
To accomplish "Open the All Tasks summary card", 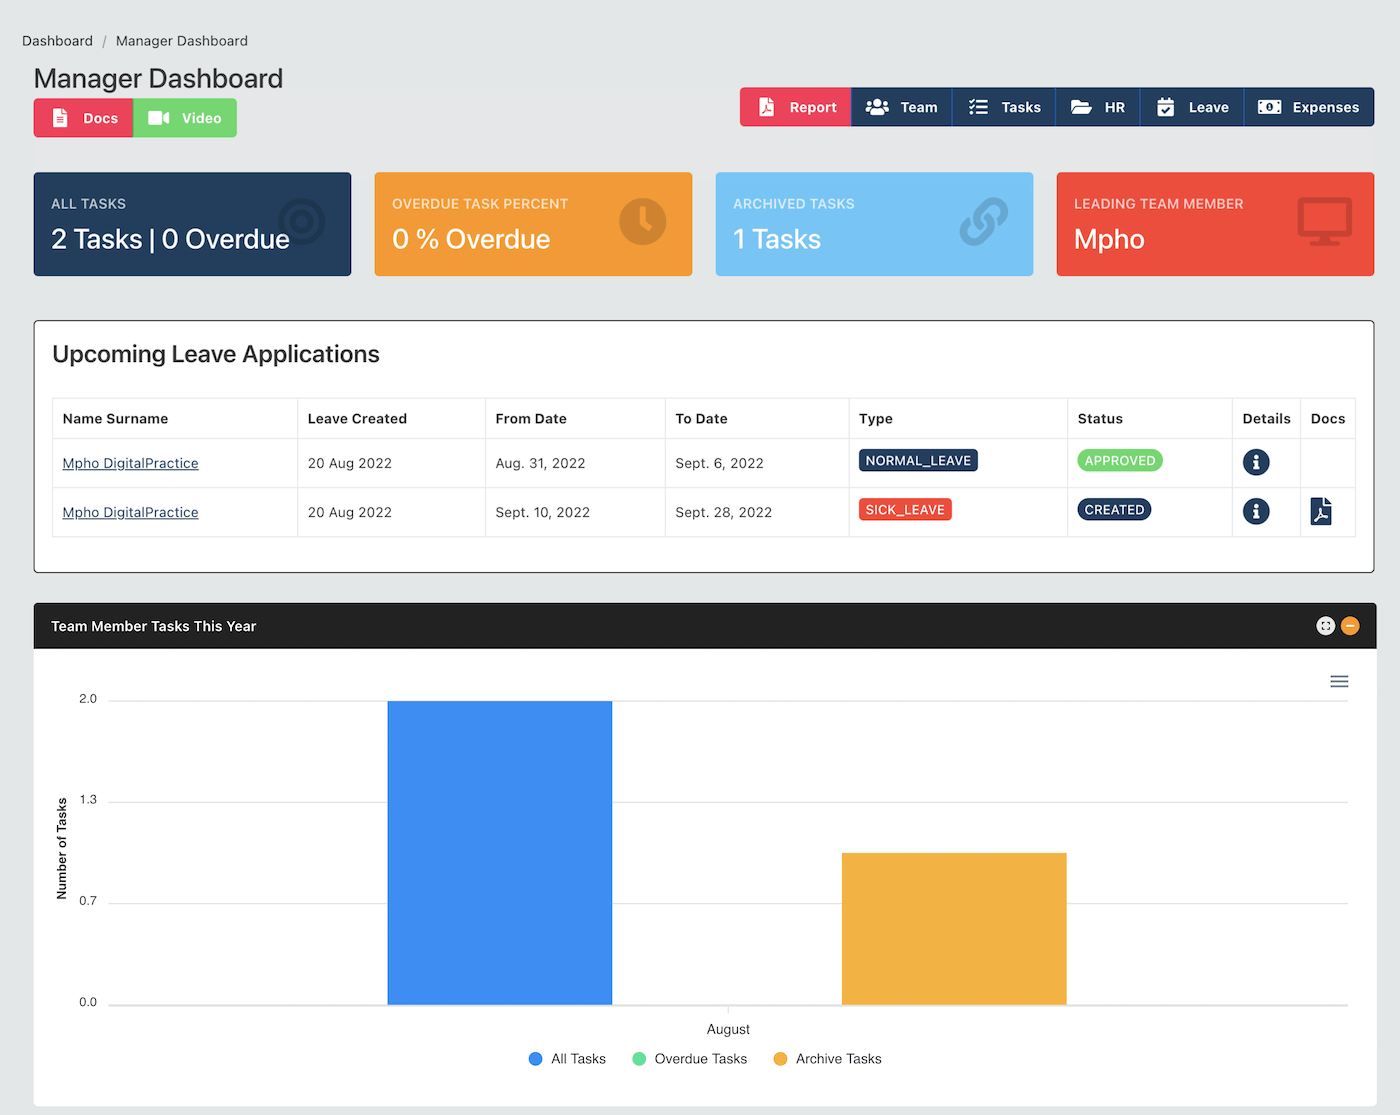I will pyautogui.click(x=192, y=224).
